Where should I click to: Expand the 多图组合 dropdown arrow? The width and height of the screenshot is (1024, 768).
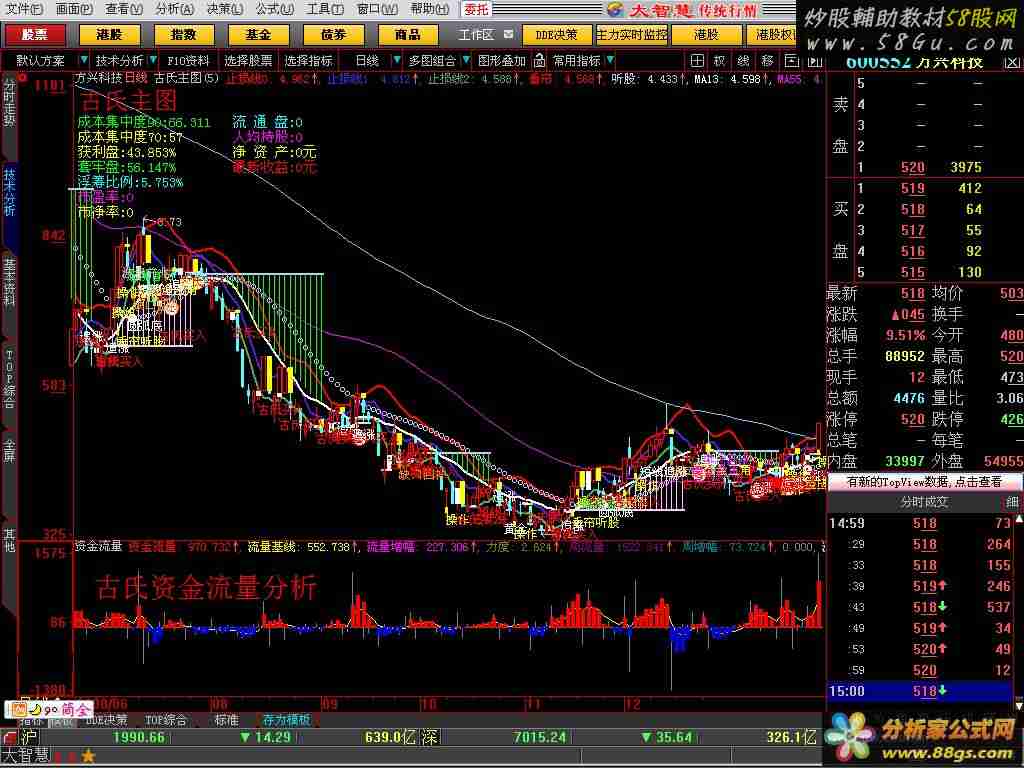click(x=466, y=60)
